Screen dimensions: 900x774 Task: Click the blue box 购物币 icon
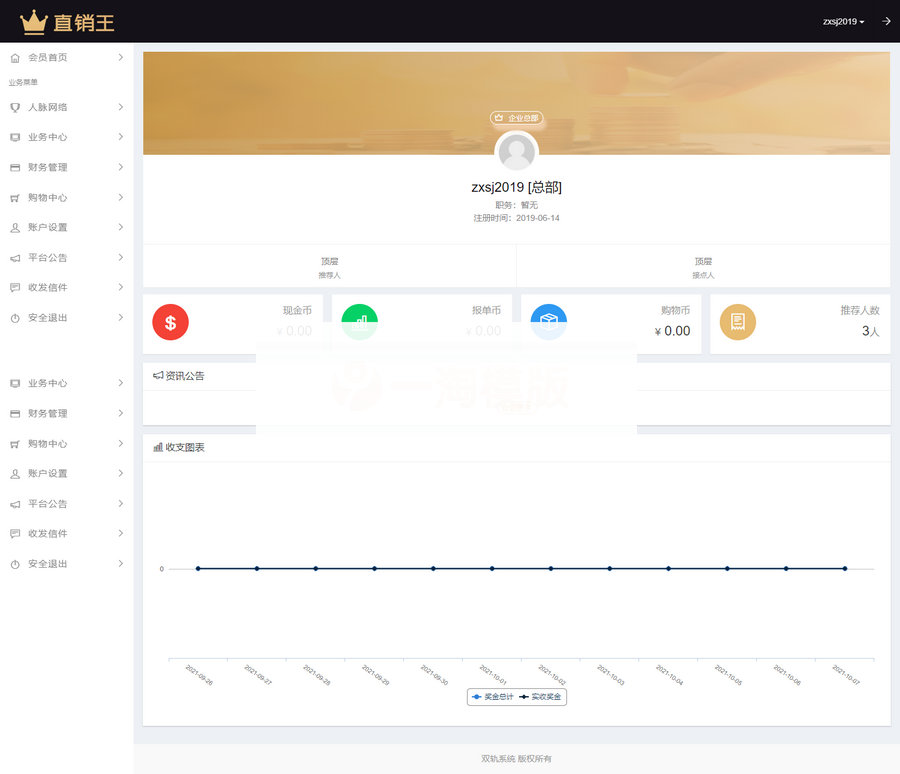(x=549, y=322)
